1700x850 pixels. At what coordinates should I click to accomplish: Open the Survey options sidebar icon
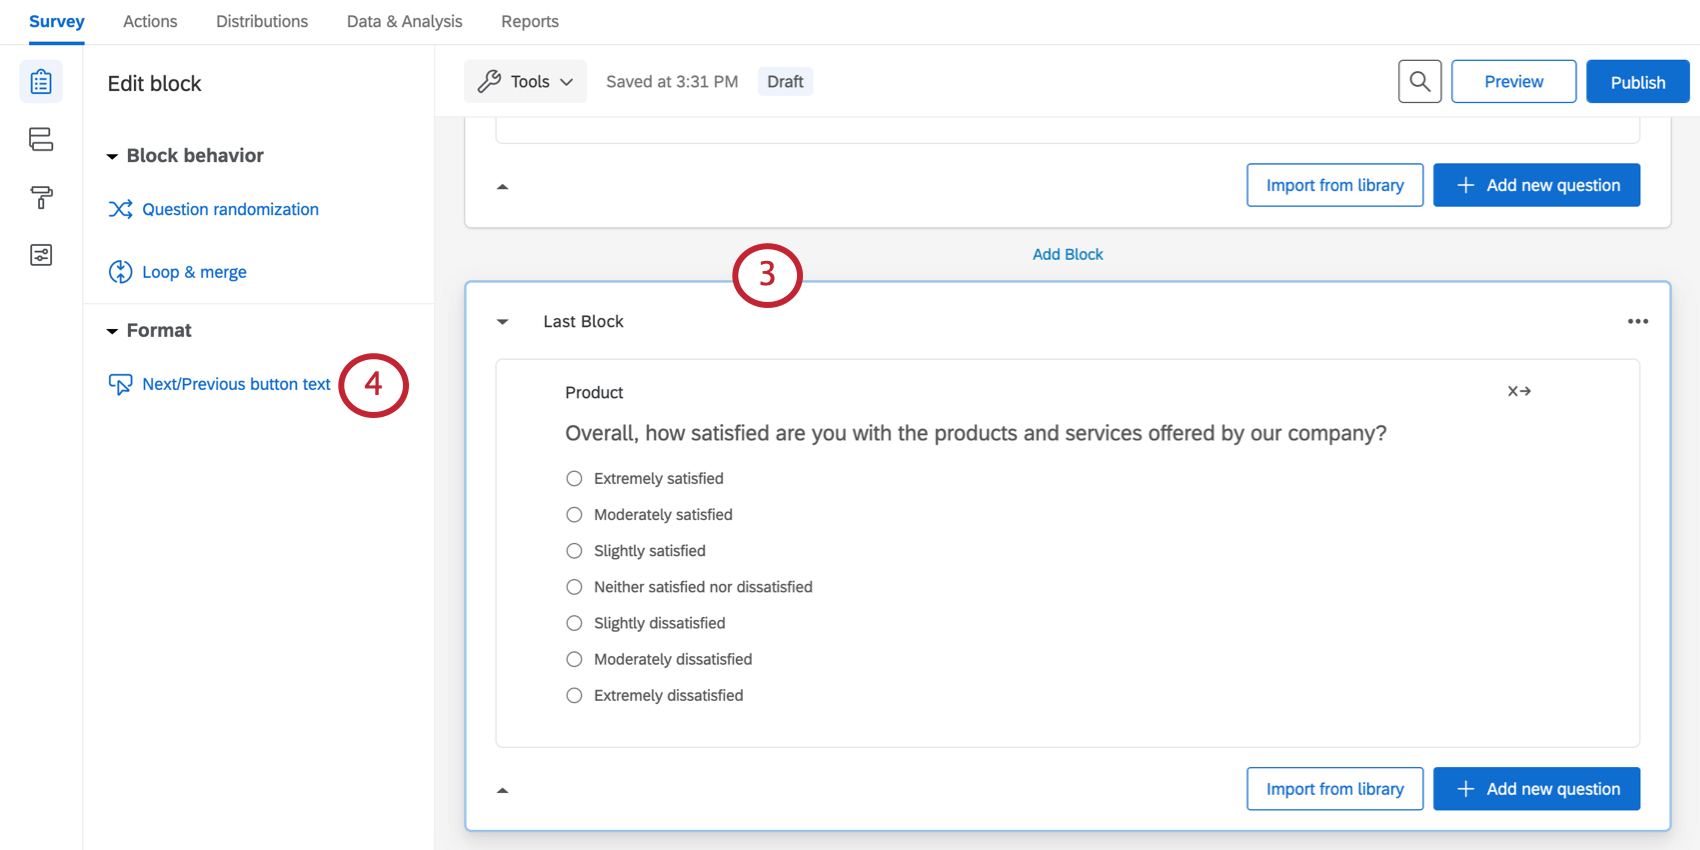coord(41,255)
